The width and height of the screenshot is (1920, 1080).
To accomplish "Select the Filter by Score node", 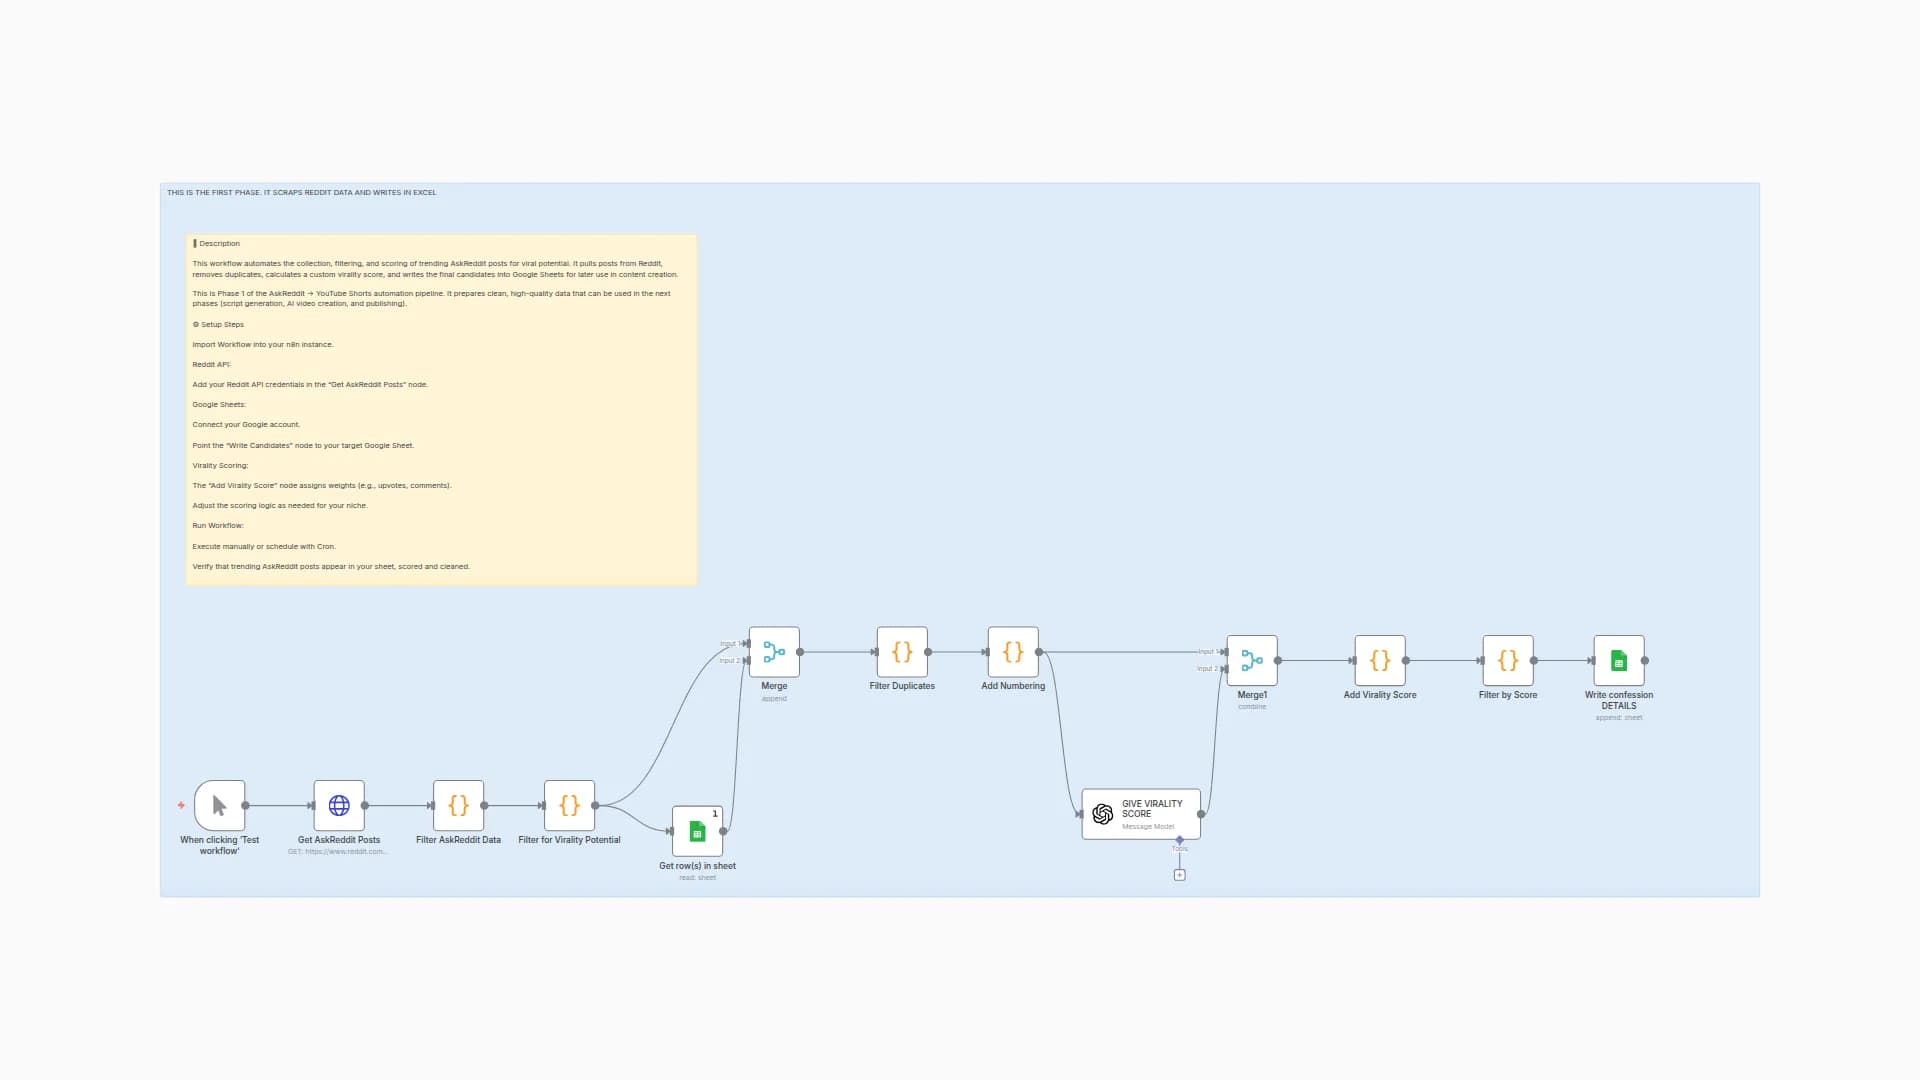I will [1507, 660].
